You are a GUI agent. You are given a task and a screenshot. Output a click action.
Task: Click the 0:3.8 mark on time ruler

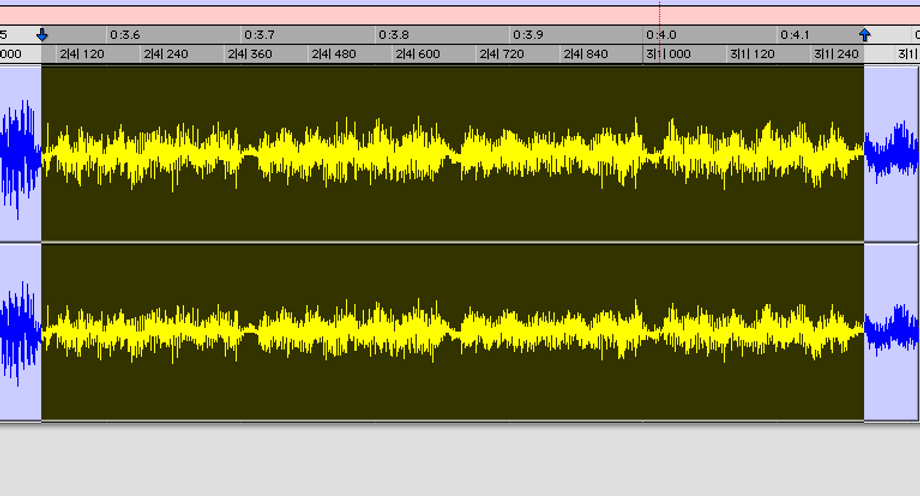pyautogui.click(x=394, y=35)
